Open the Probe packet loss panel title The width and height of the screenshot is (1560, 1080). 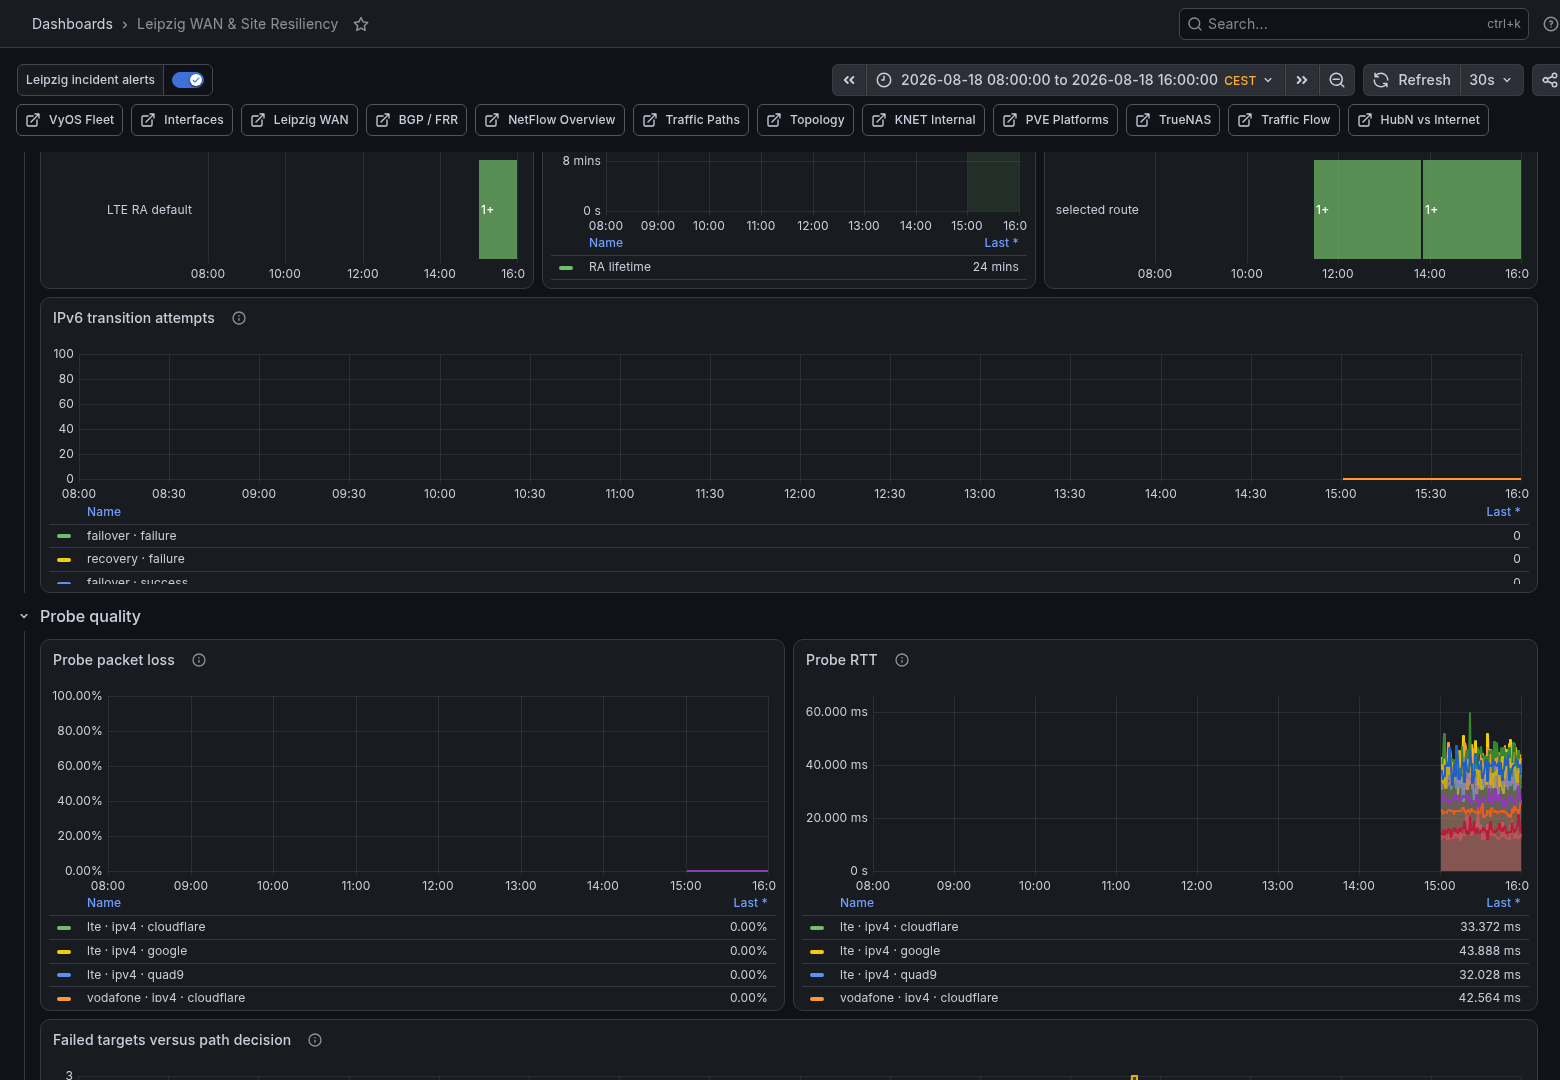pos(114,660)
